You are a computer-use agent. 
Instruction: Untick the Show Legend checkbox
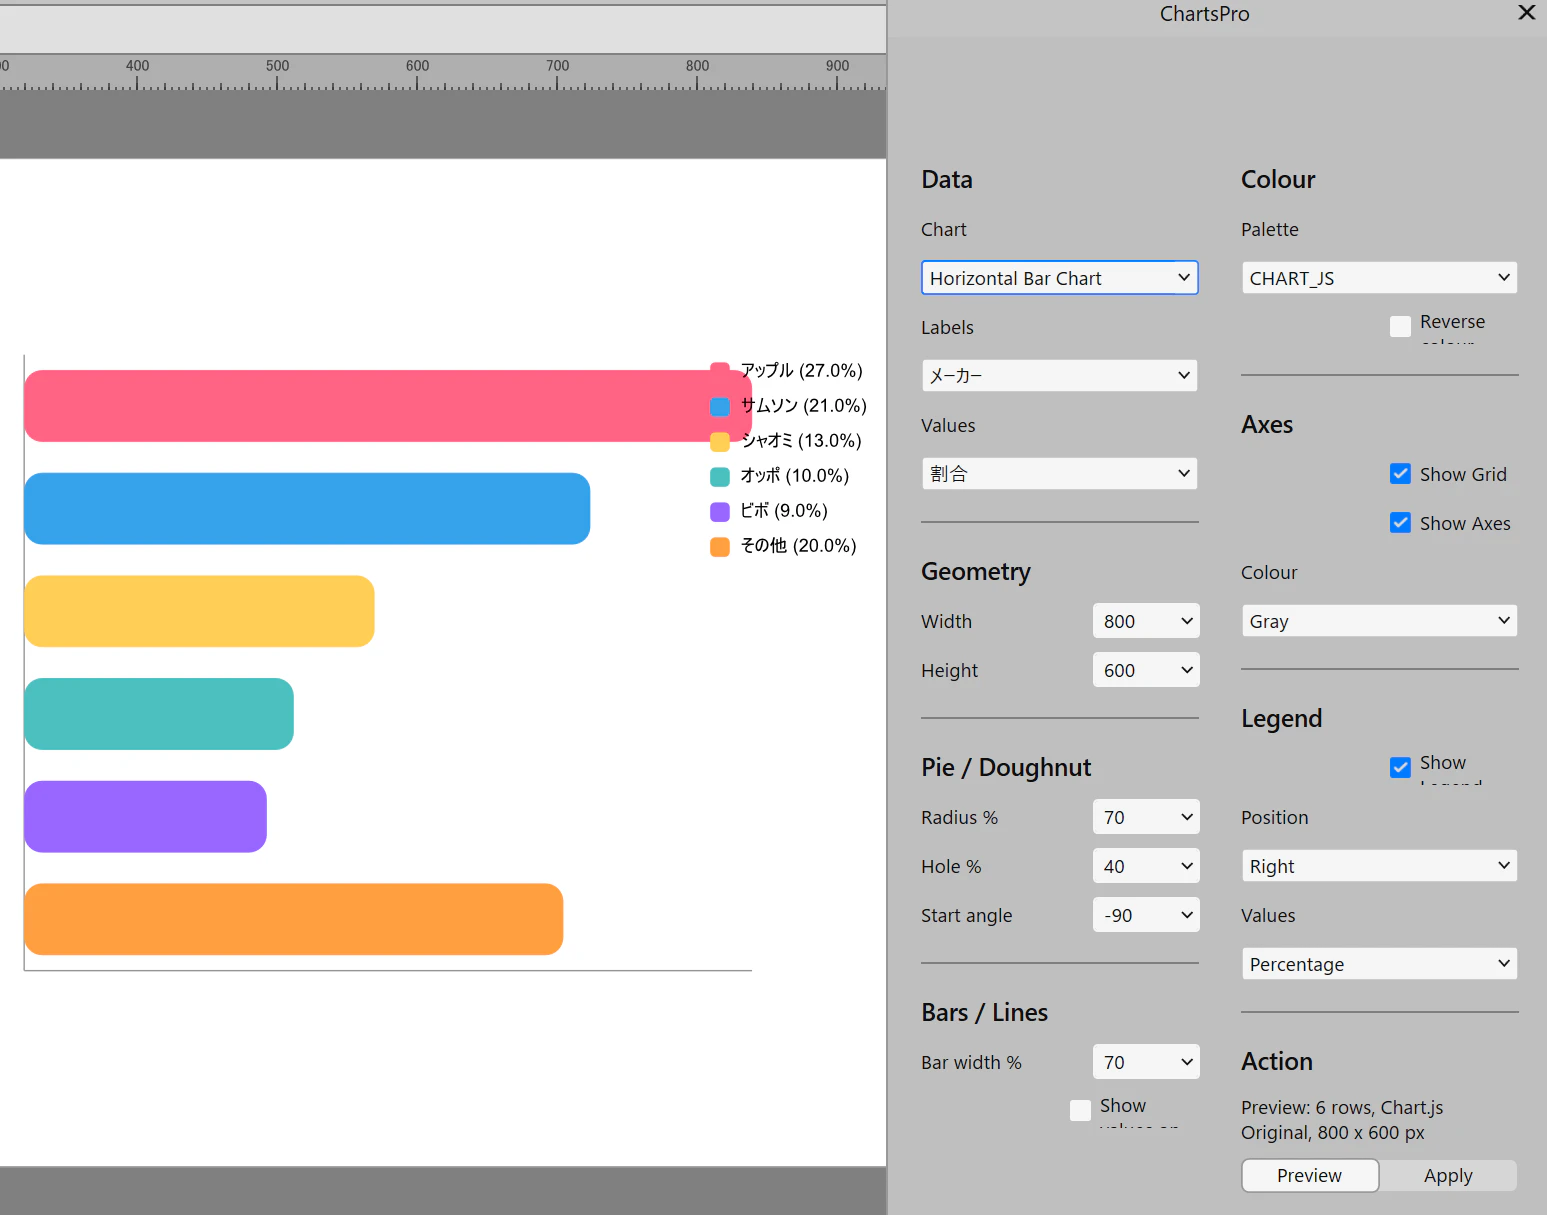[x=1400, y=767]
